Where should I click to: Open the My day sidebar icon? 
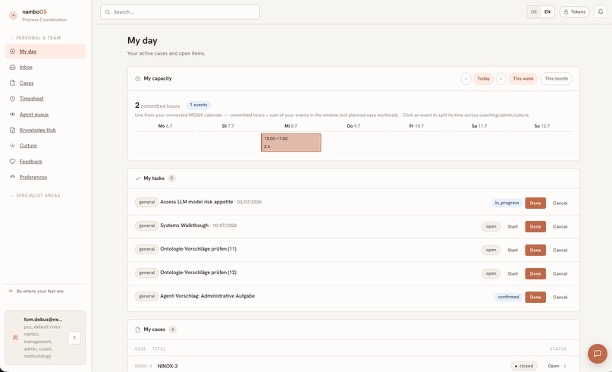[12, 52]
